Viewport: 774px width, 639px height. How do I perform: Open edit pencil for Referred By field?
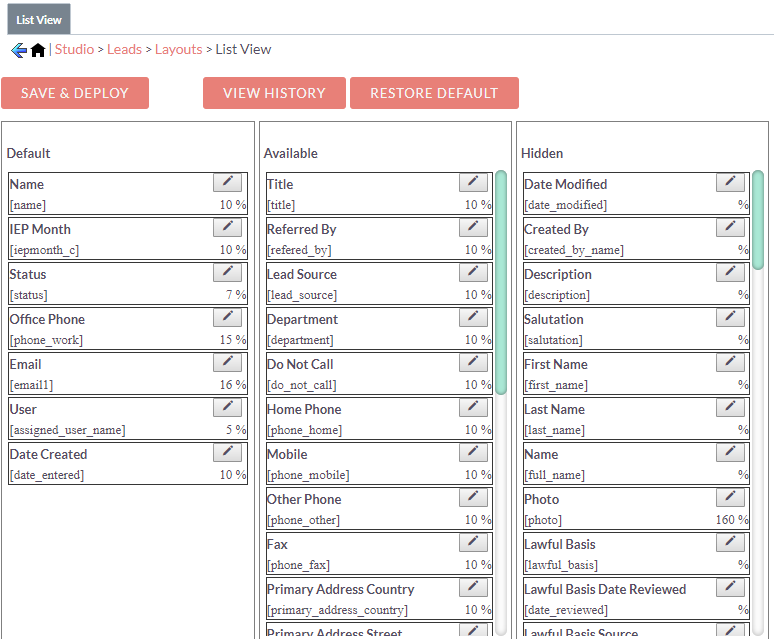[x=473, y=227]
